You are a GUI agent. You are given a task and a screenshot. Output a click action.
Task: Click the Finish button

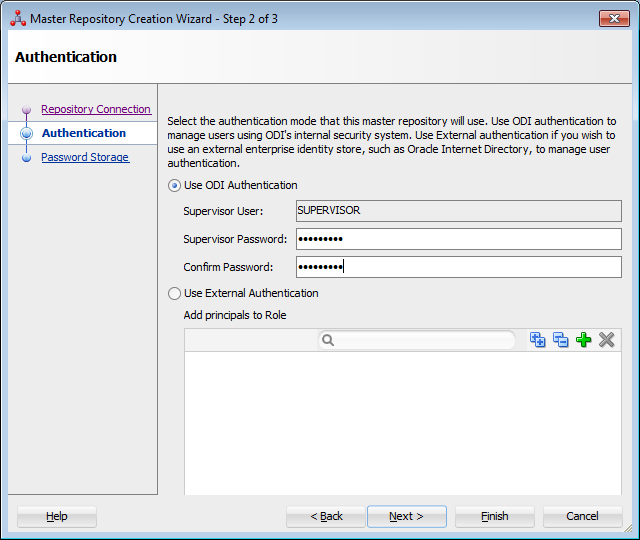[495, 516]
